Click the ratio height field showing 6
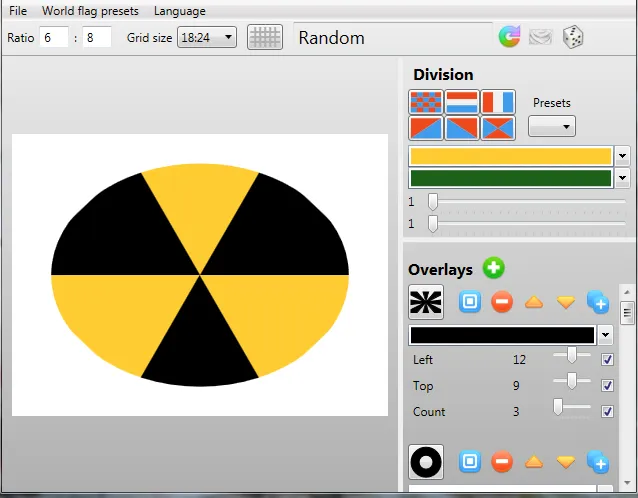Image resolution: width=638 pixels, height=498 pixels. click(x=54, y=37)
